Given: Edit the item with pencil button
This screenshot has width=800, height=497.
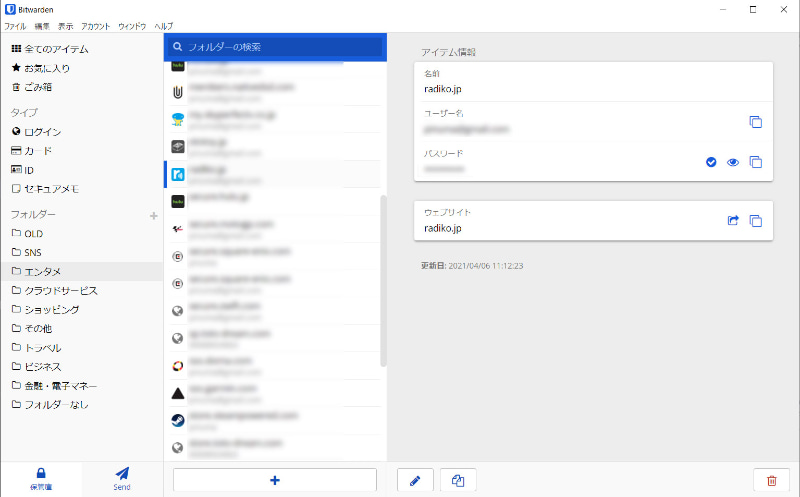Looking at the screenshot, I should 415,480.
